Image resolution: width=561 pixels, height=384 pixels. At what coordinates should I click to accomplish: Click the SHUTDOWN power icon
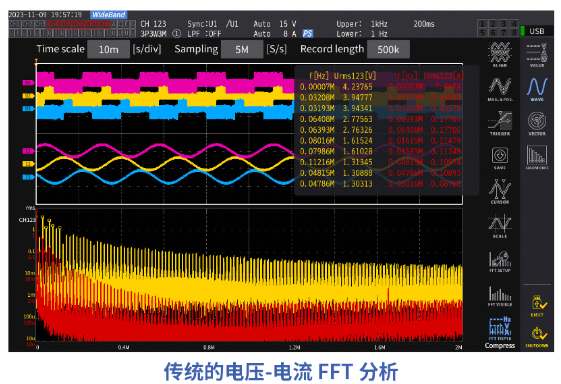[x=537, y=337]
